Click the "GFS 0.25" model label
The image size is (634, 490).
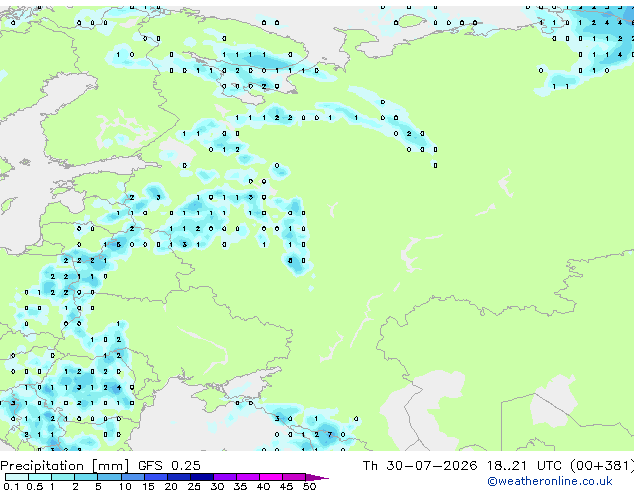(169, 465)
